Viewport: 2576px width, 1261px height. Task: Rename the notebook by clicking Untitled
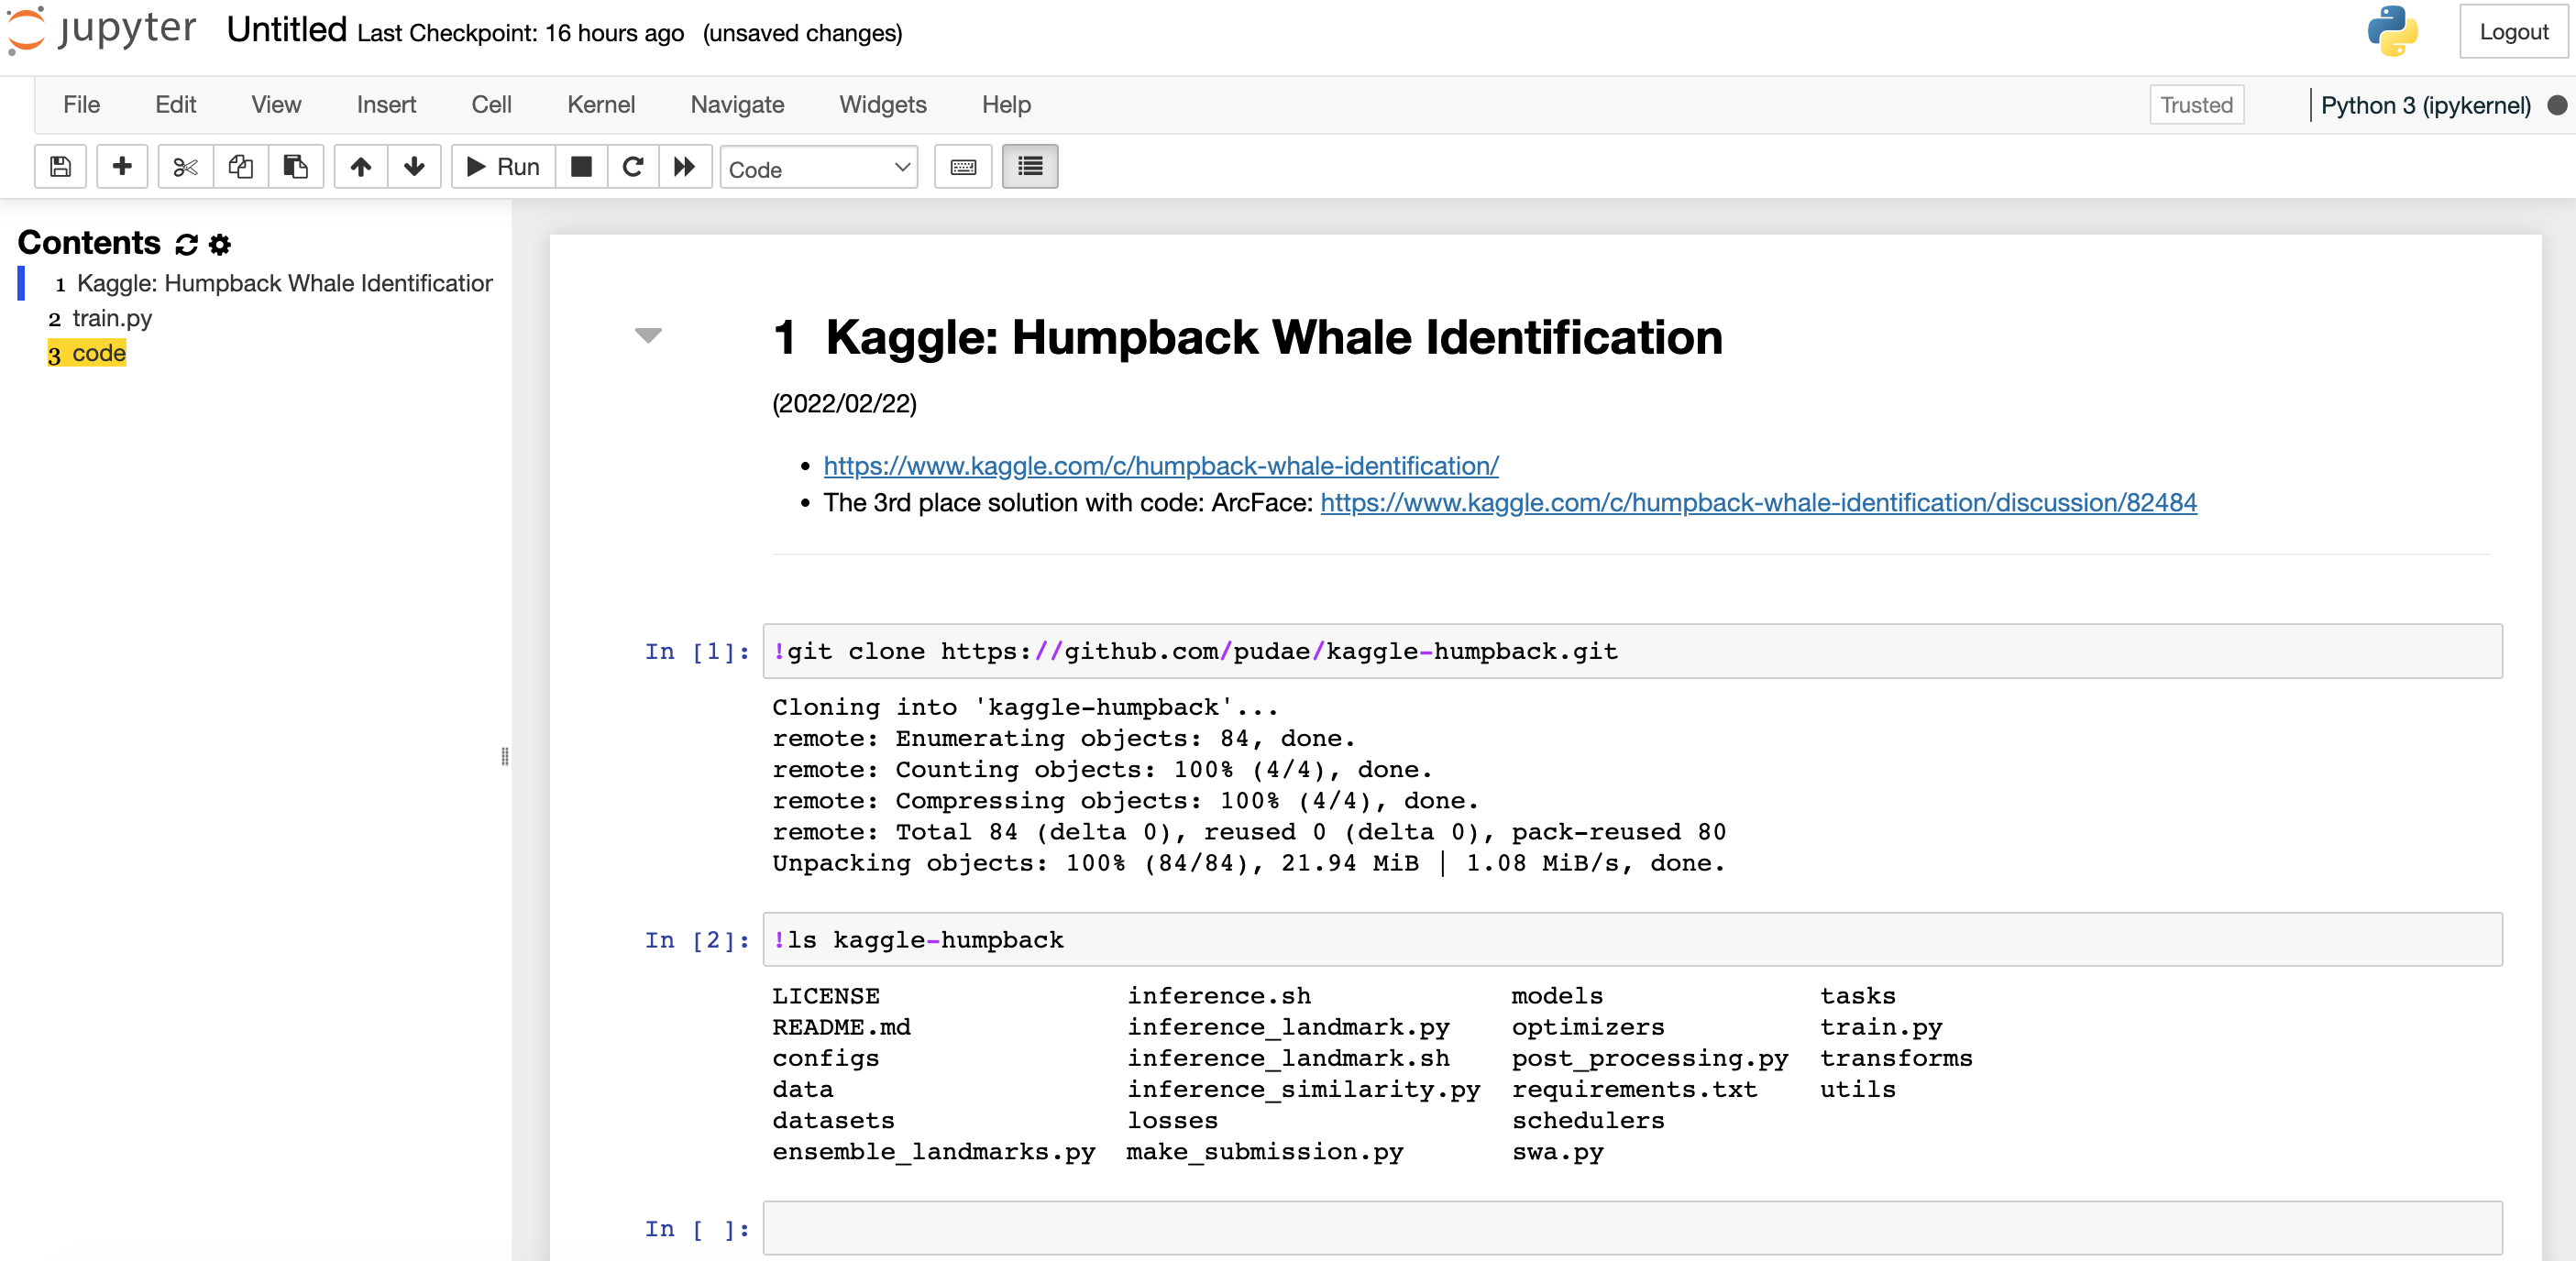click(286, 30)
